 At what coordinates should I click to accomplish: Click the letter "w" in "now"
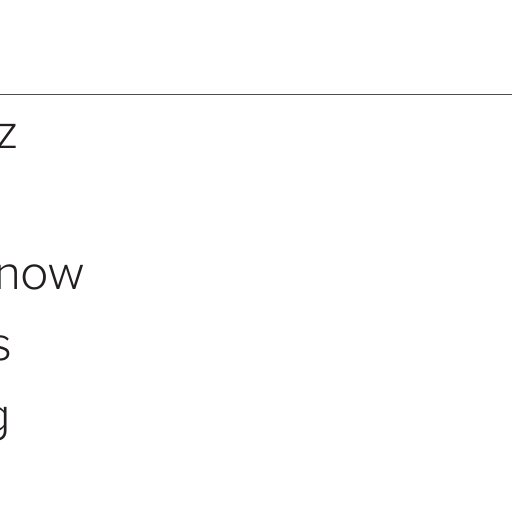pos(65,276)
